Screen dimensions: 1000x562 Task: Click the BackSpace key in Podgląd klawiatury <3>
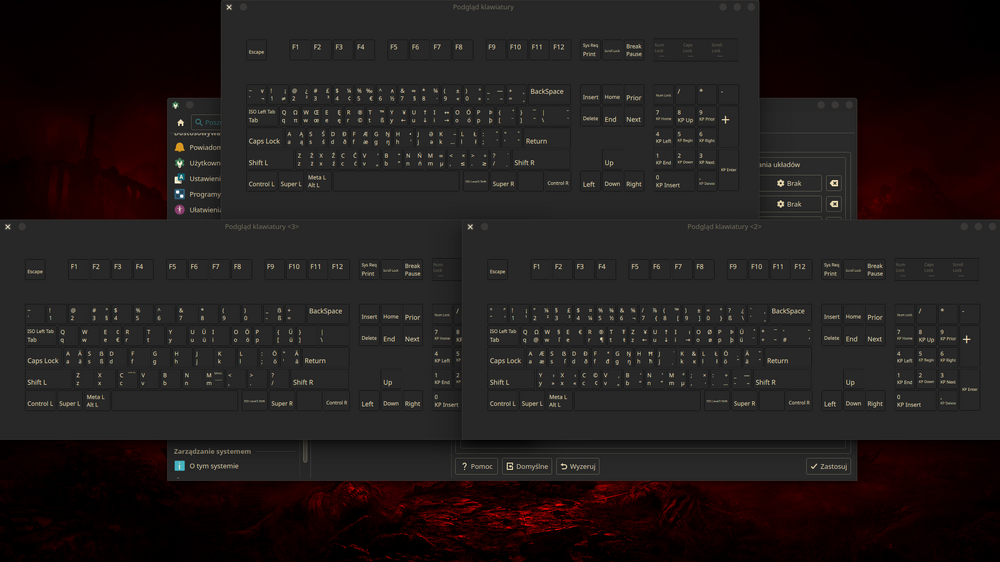(x=325, y=312)
